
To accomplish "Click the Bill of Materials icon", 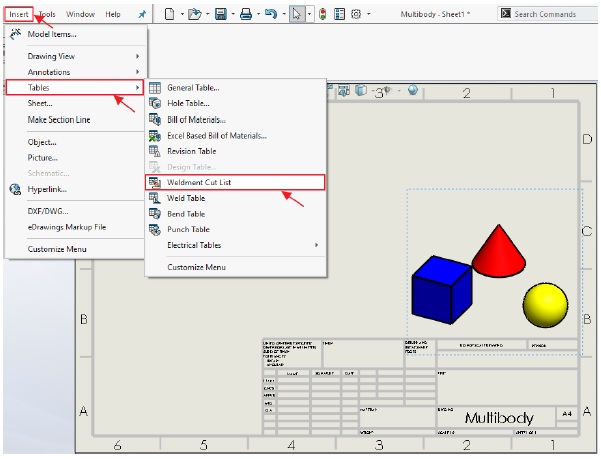I will tap(155, 120).
